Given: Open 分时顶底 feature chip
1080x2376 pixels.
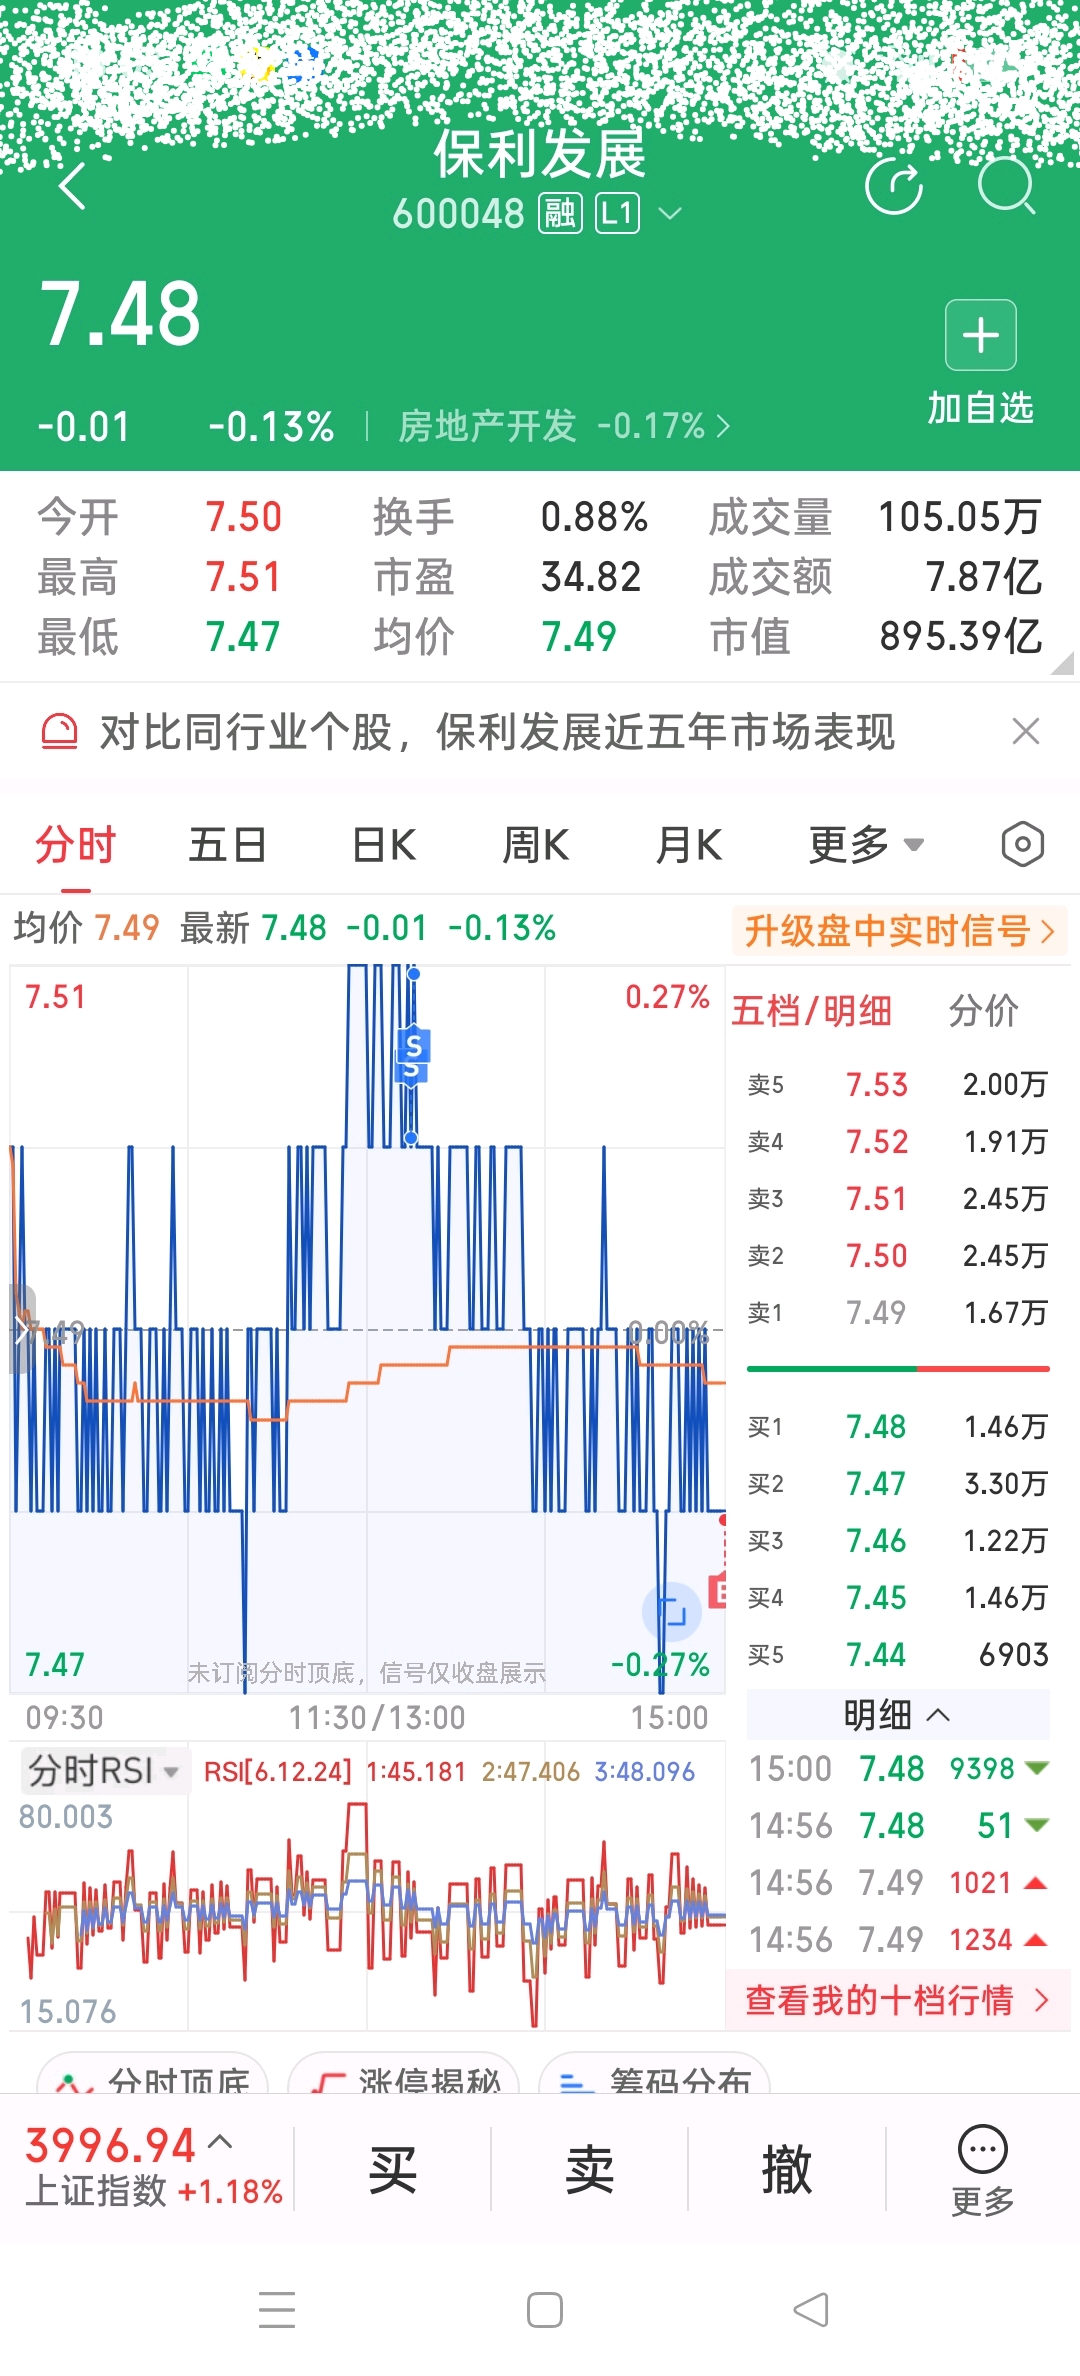Looking at the screenshot, I should click(152, 2074).
